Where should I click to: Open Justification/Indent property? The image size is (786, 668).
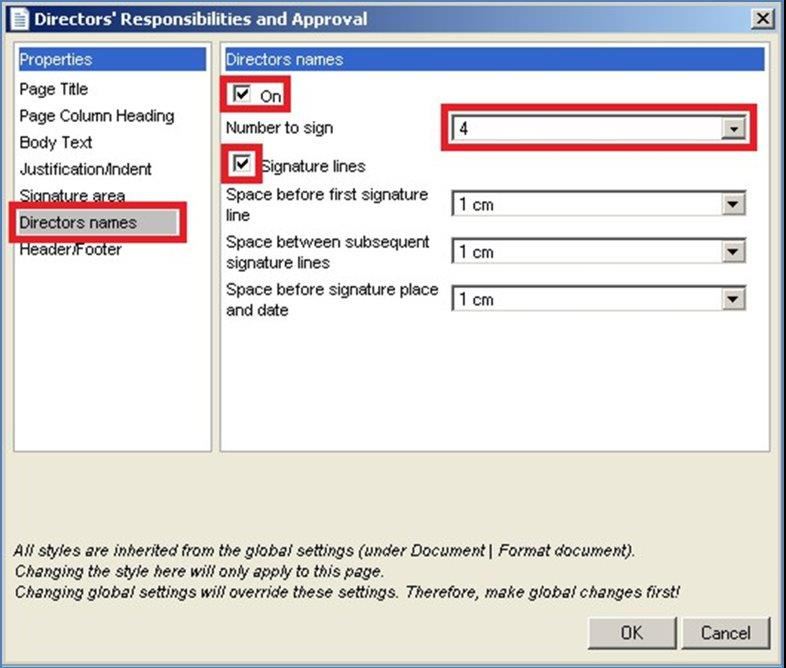click(85, 169)
